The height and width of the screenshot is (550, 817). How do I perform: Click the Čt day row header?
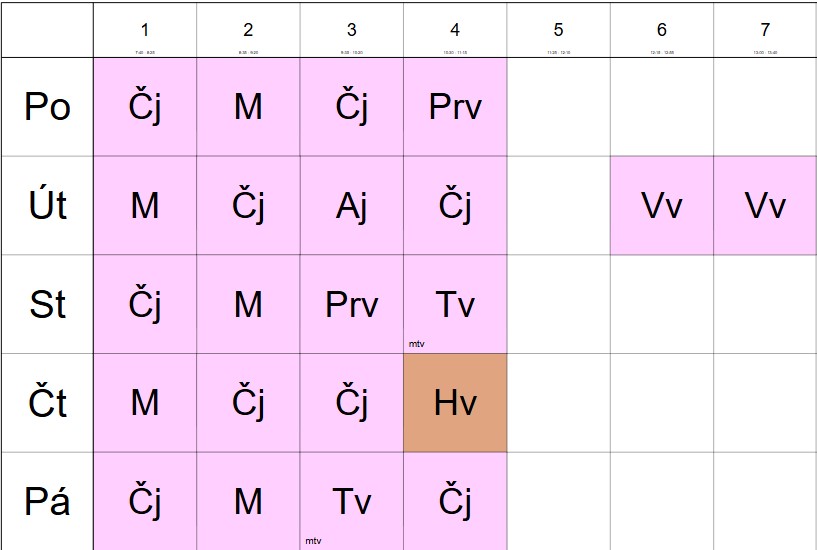47,403
